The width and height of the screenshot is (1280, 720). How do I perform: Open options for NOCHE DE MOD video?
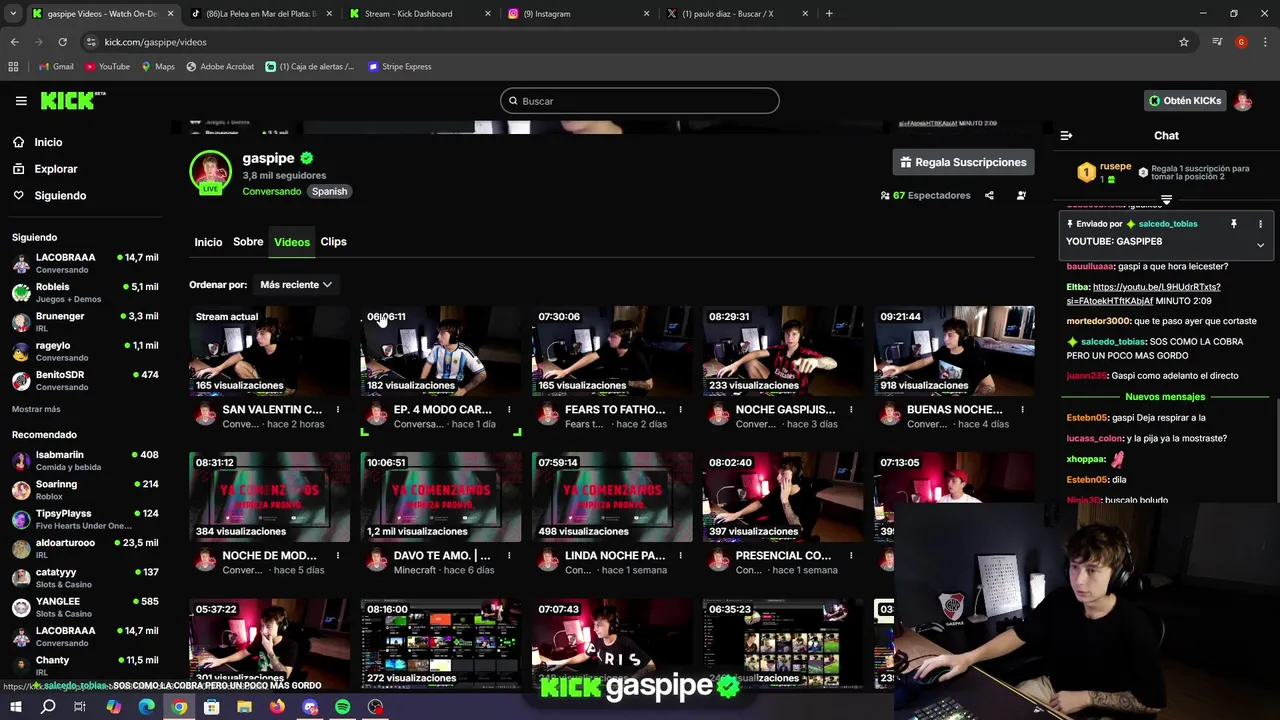[338, 556]
